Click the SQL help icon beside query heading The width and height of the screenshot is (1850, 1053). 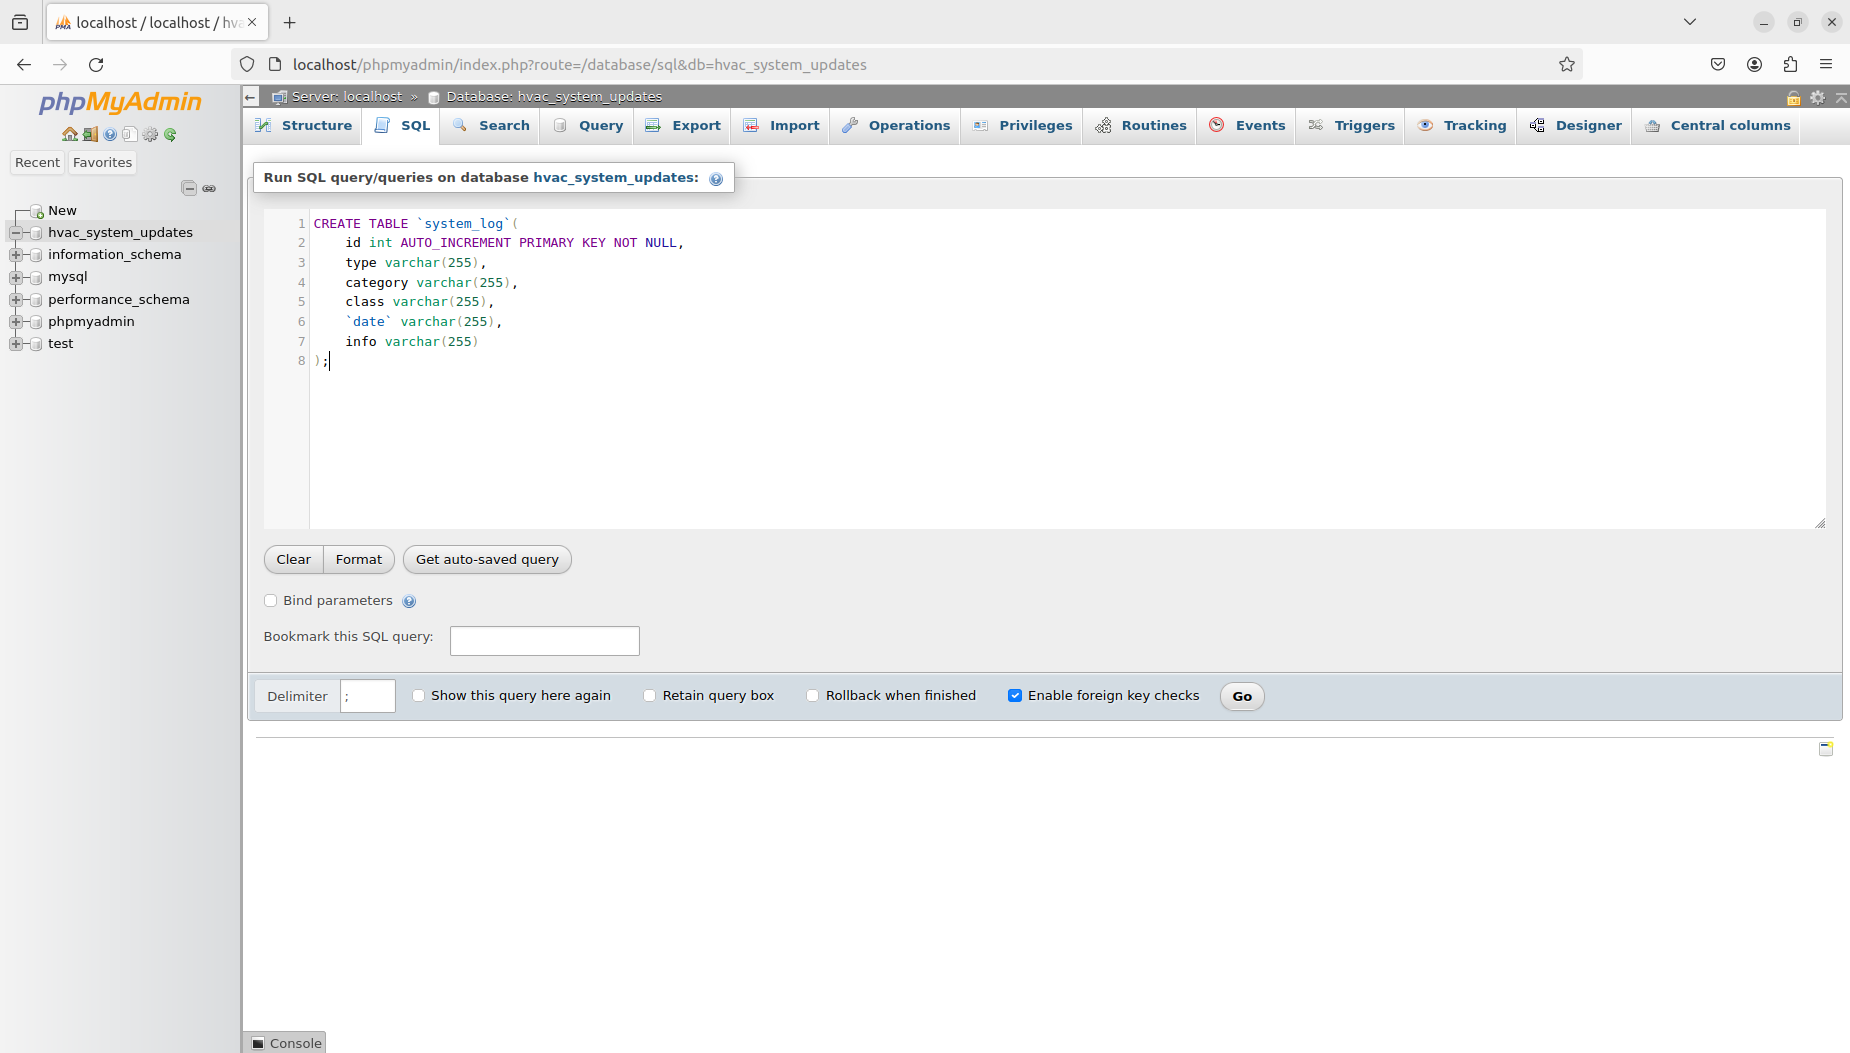click(x=716, y=179)
